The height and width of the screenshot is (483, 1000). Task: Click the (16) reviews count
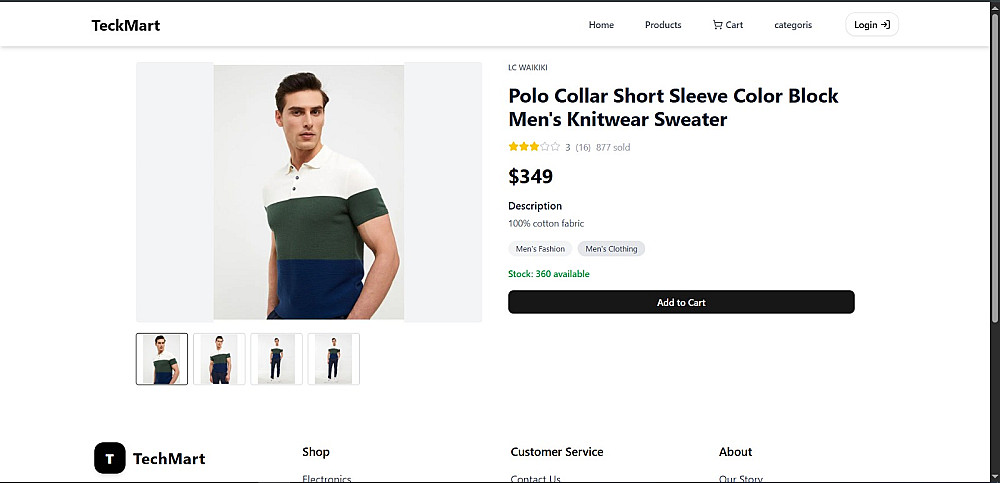pos(583,147)
